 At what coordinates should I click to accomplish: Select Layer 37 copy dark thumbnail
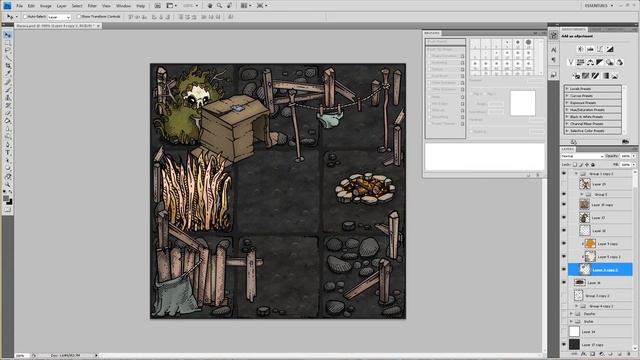click(574, 344)
